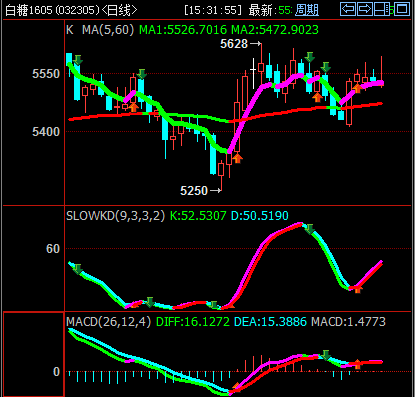
Task: Click the green sell arrow at top-left candle
Action: tap(78, 60)
